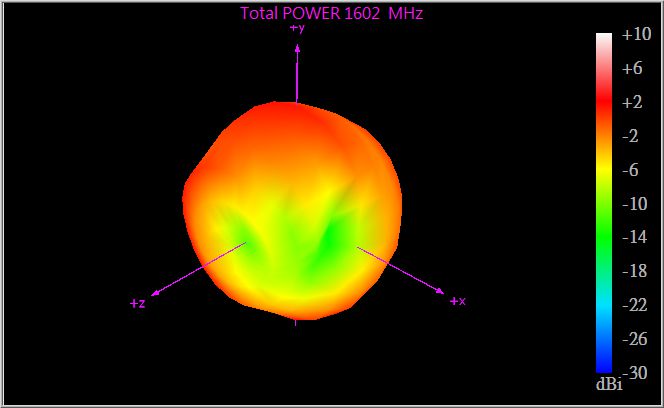Click the +2 scale label
The image size is (664, 408).
(x=632, y=102)
